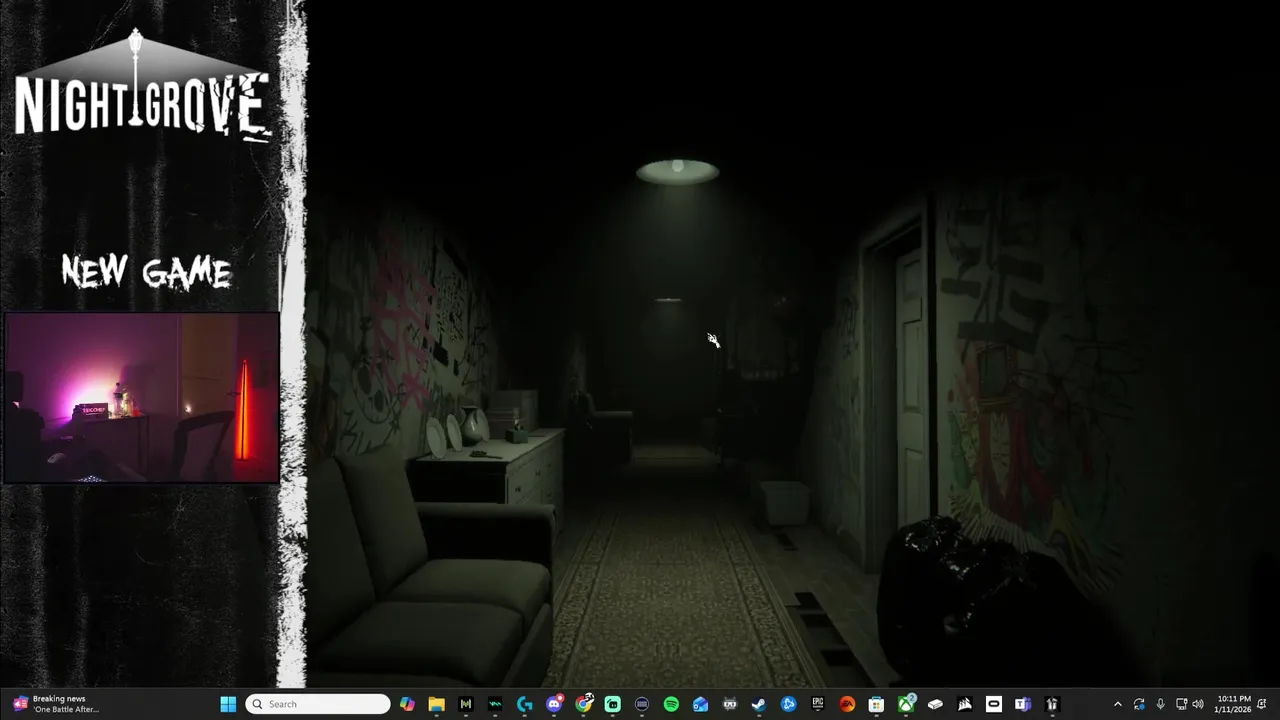Open the gray cat-face app icon
This screenshot has height=720, width=1280.
[730, 704]
